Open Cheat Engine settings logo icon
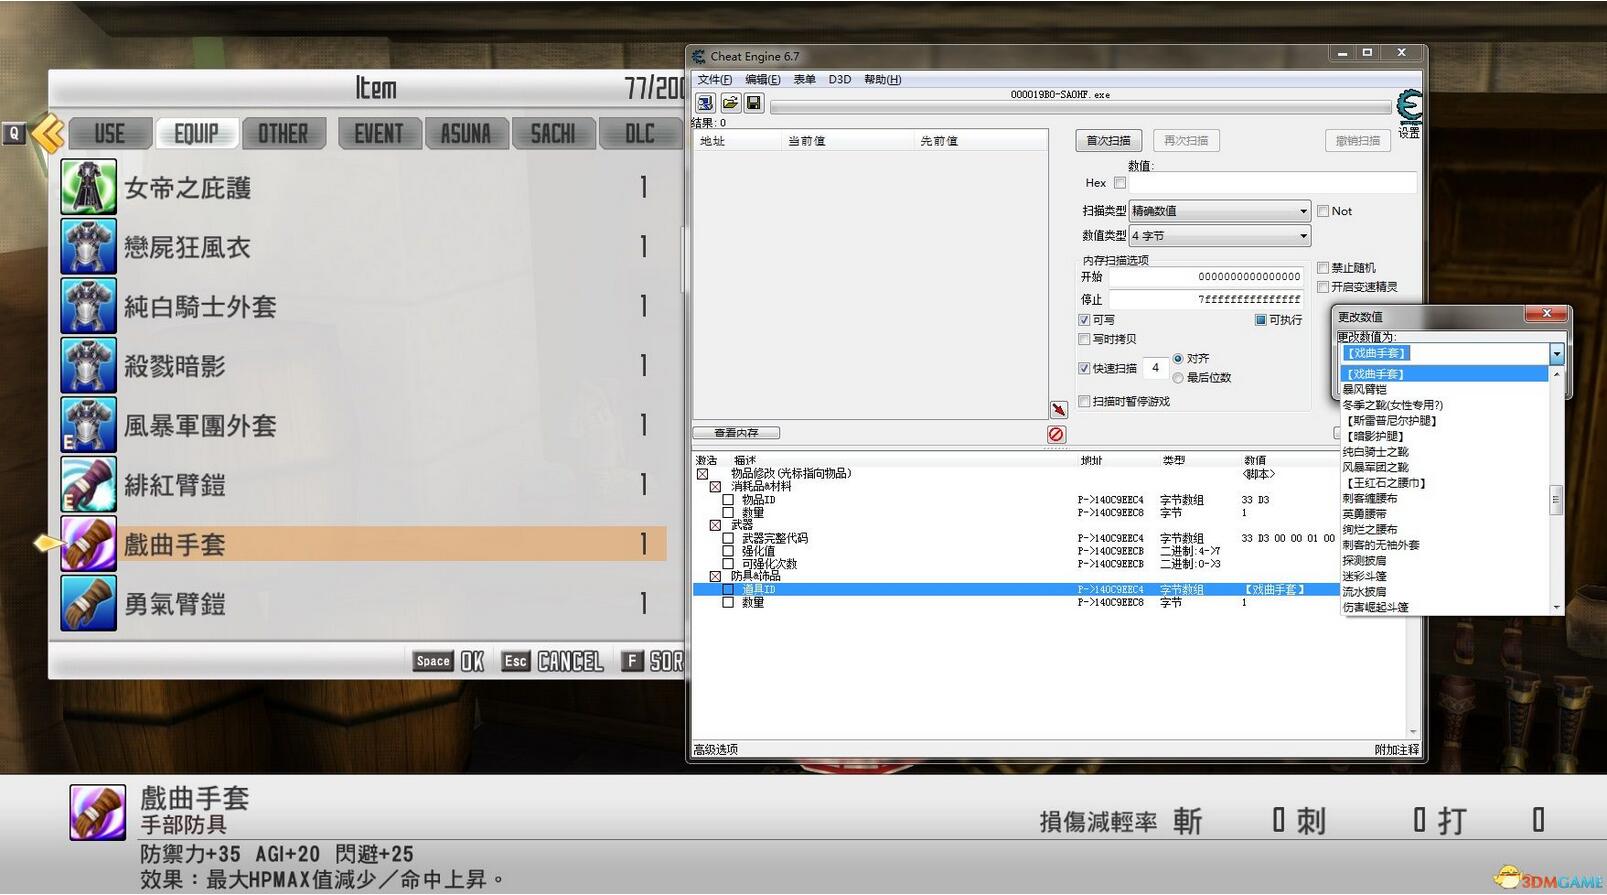This screenshot has height=895, width=1607. (x=1409, y=106)
